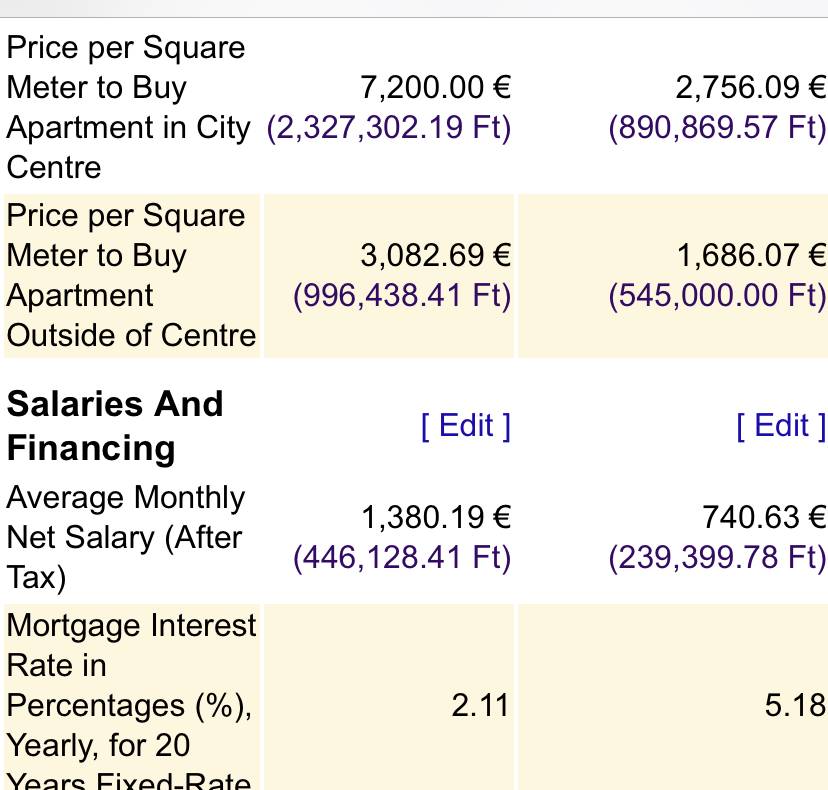Click the Average Monthly Net Salary label
This screenshot has width=828, height=790.
126,538
